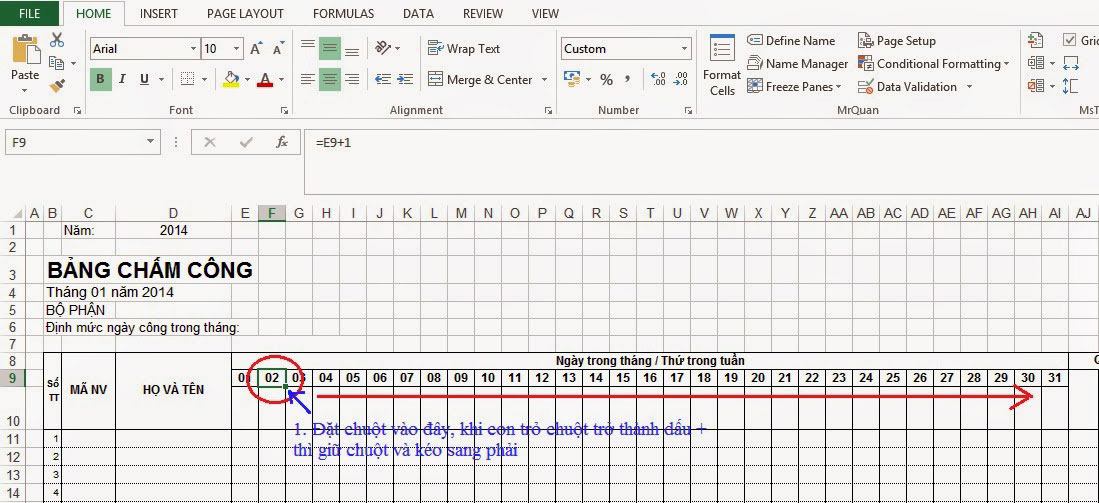1099x503 pixels.
Task: Open Merge & Center dropdown arrow
Action: [544, 80]
